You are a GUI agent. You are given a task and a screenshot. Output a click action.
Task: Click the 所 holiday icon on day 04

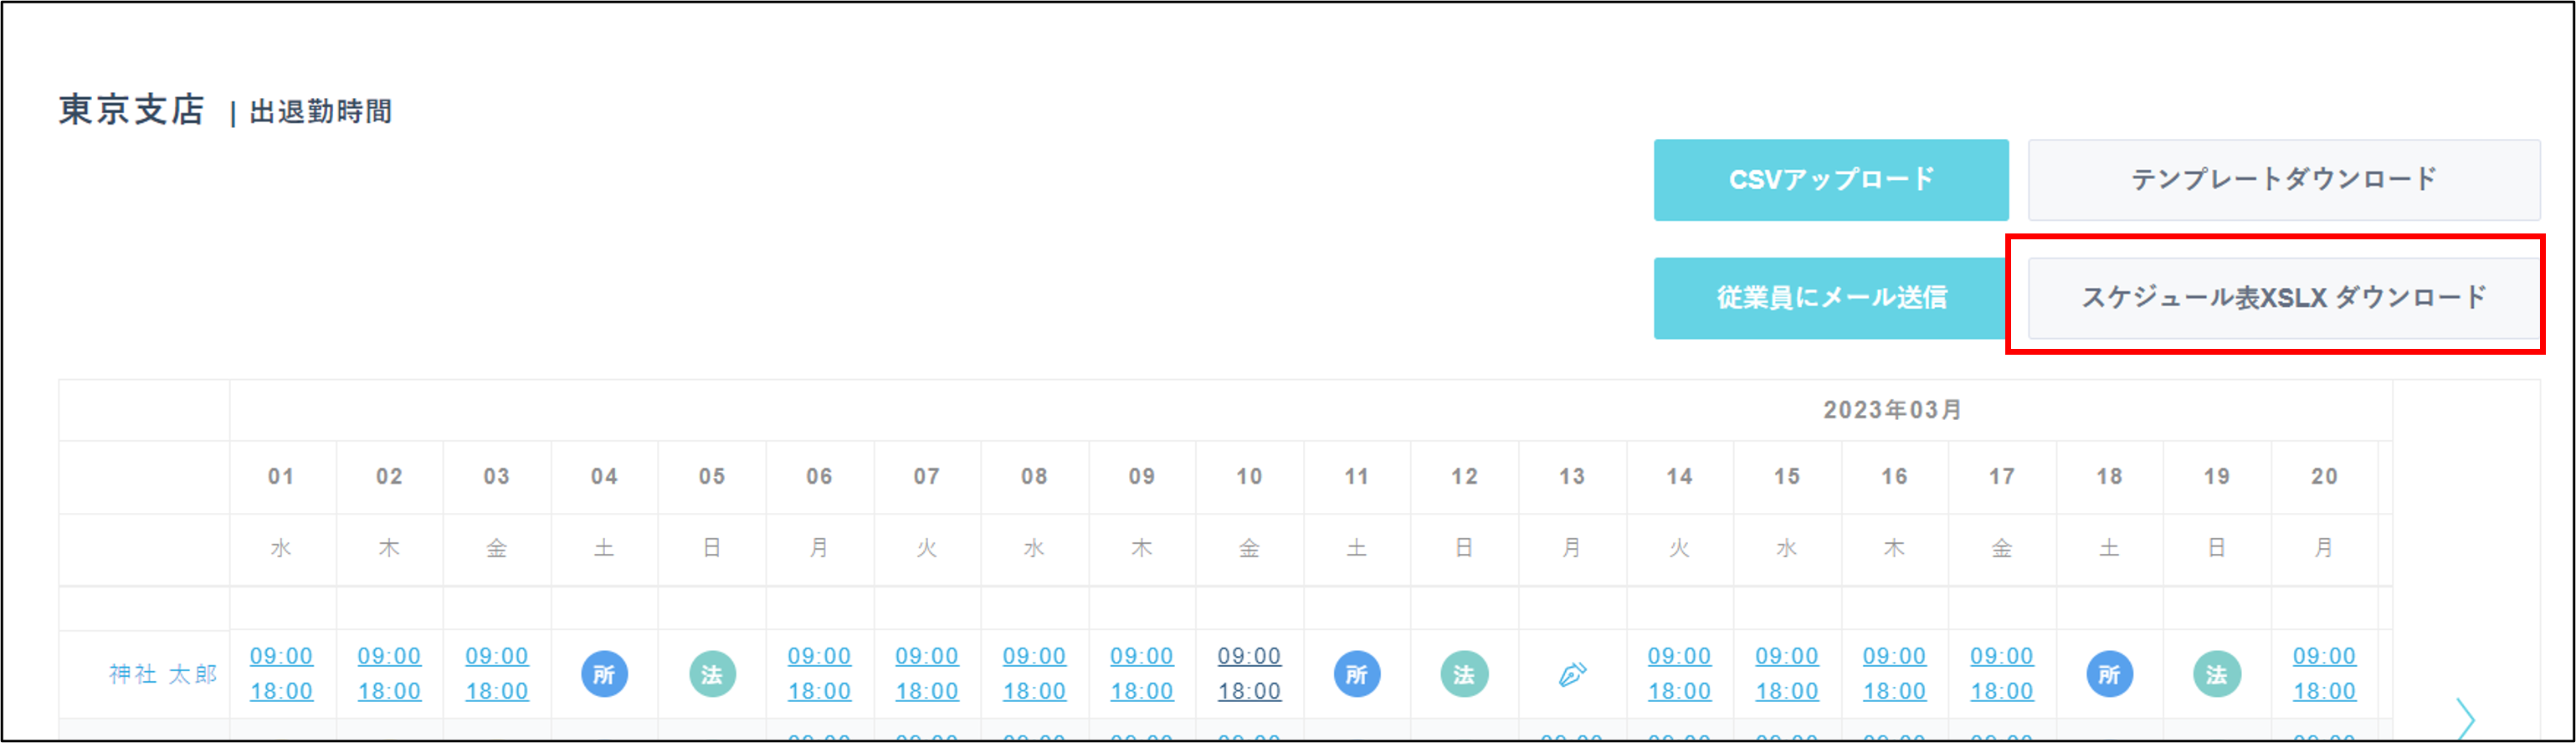tap(604, 674)
